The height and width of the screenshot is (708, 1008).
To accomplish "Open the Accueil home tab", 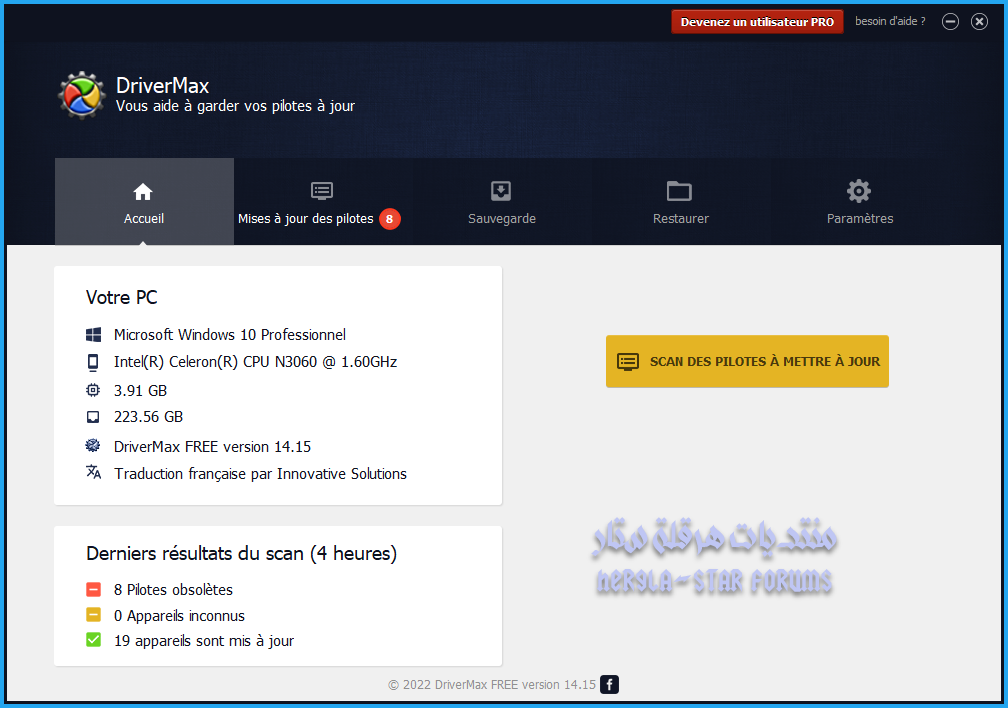I will (x=144, y=202).
